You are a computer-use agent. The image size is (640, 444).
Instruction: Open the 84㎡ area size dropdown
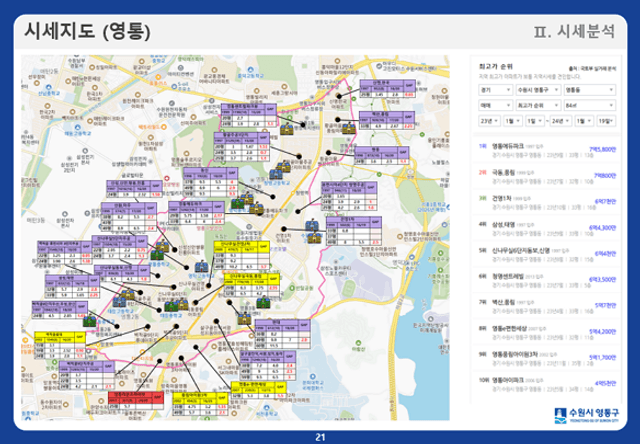point(589,105)
